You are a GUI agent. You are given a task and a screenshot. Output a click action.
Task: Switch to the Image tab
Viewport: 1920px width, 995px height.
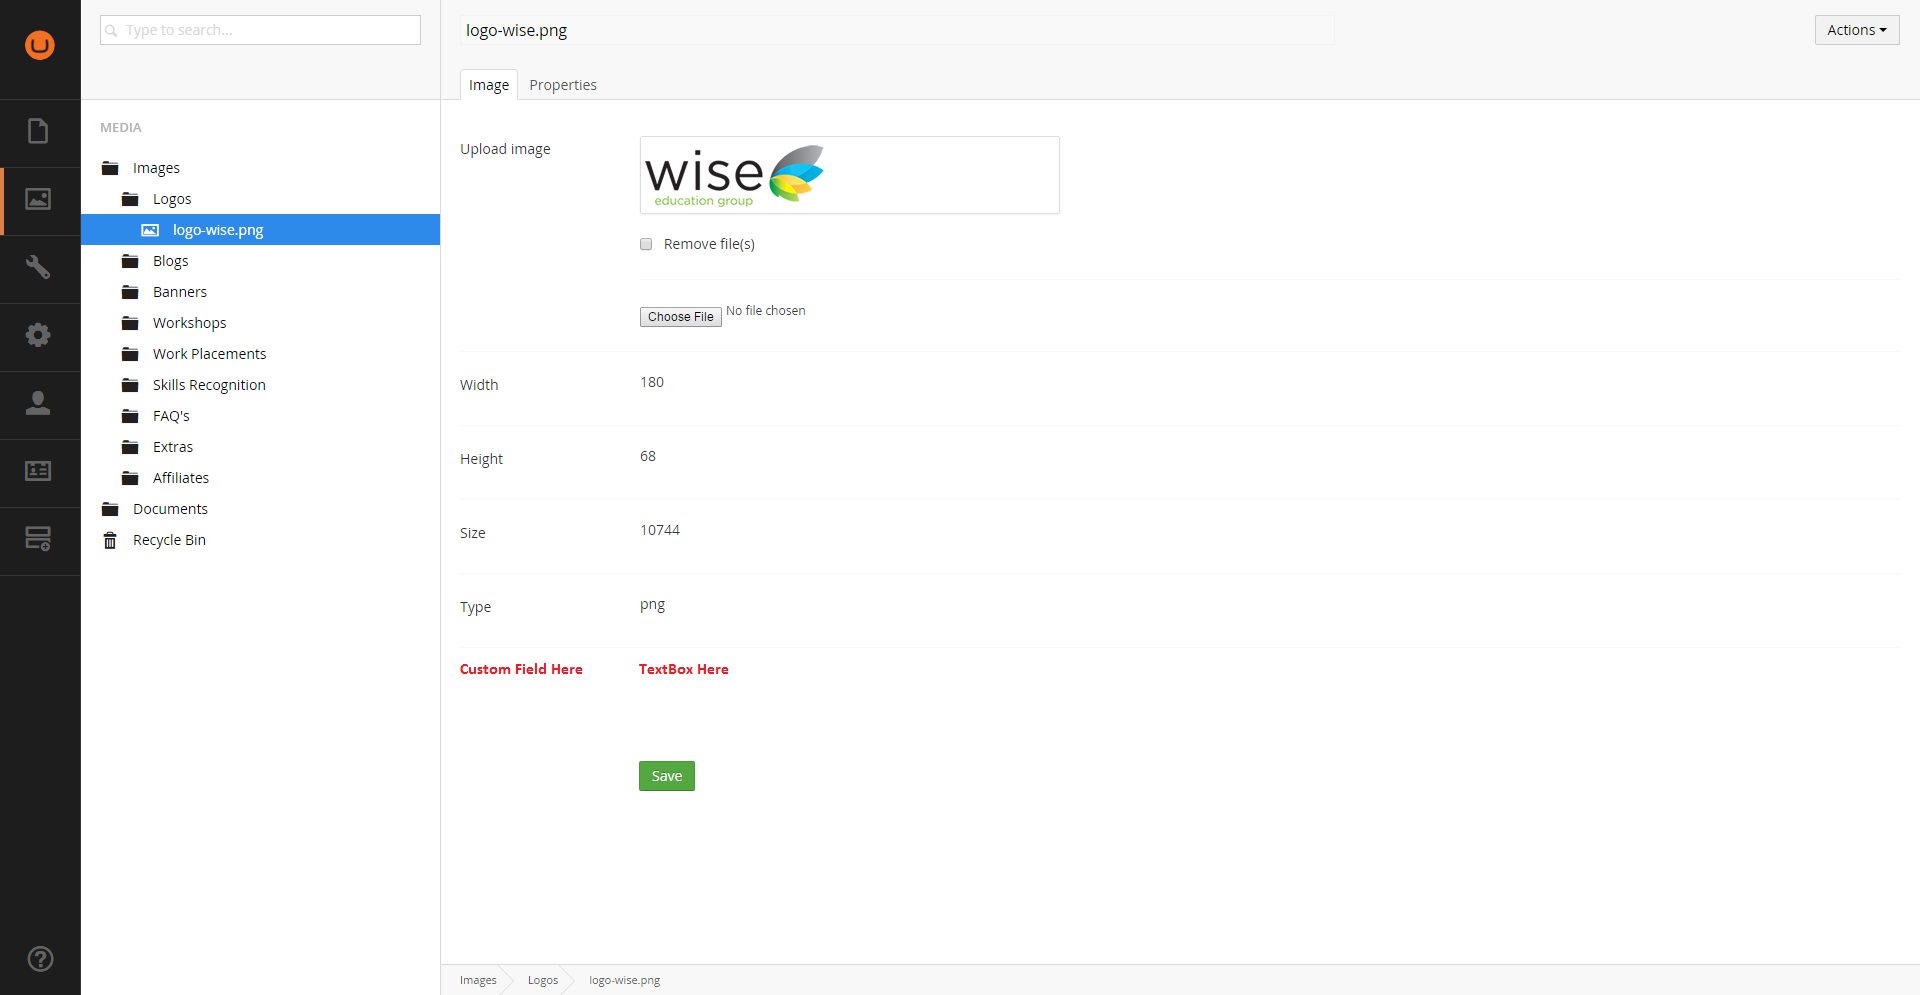click(489, 85)
